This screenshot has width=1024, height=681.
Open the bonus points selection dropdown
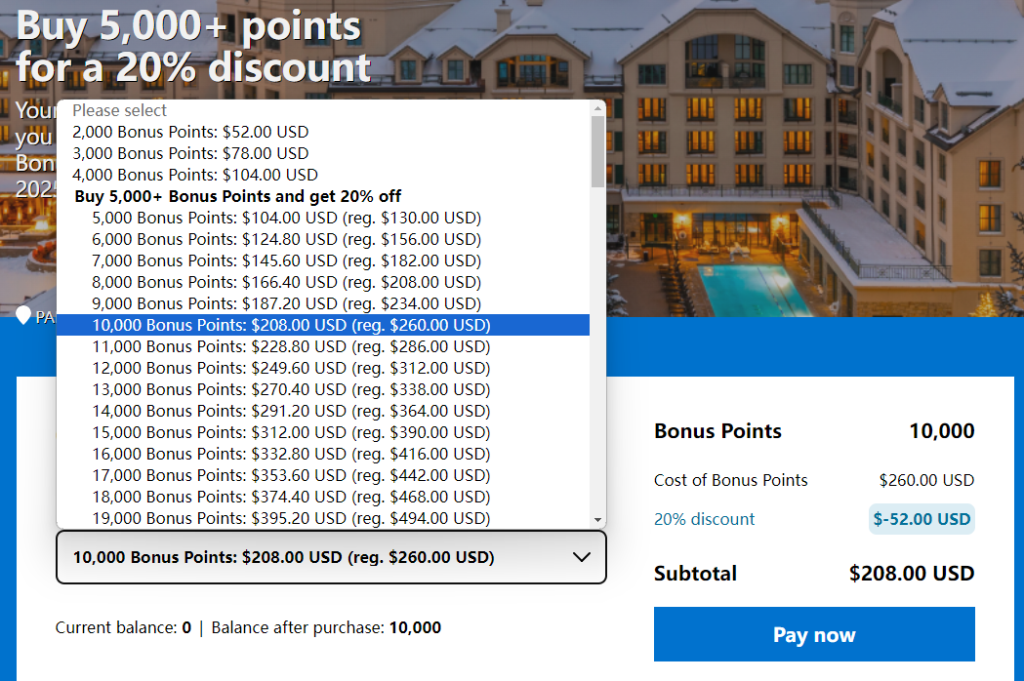(x=331, y=557)
